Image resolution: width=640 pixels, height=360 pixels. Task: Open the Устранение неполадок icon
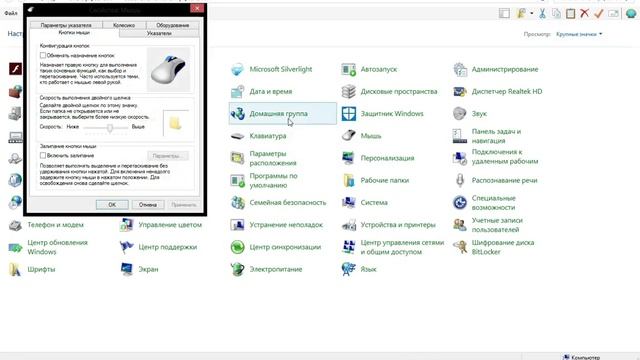click(x=237, y=225)
